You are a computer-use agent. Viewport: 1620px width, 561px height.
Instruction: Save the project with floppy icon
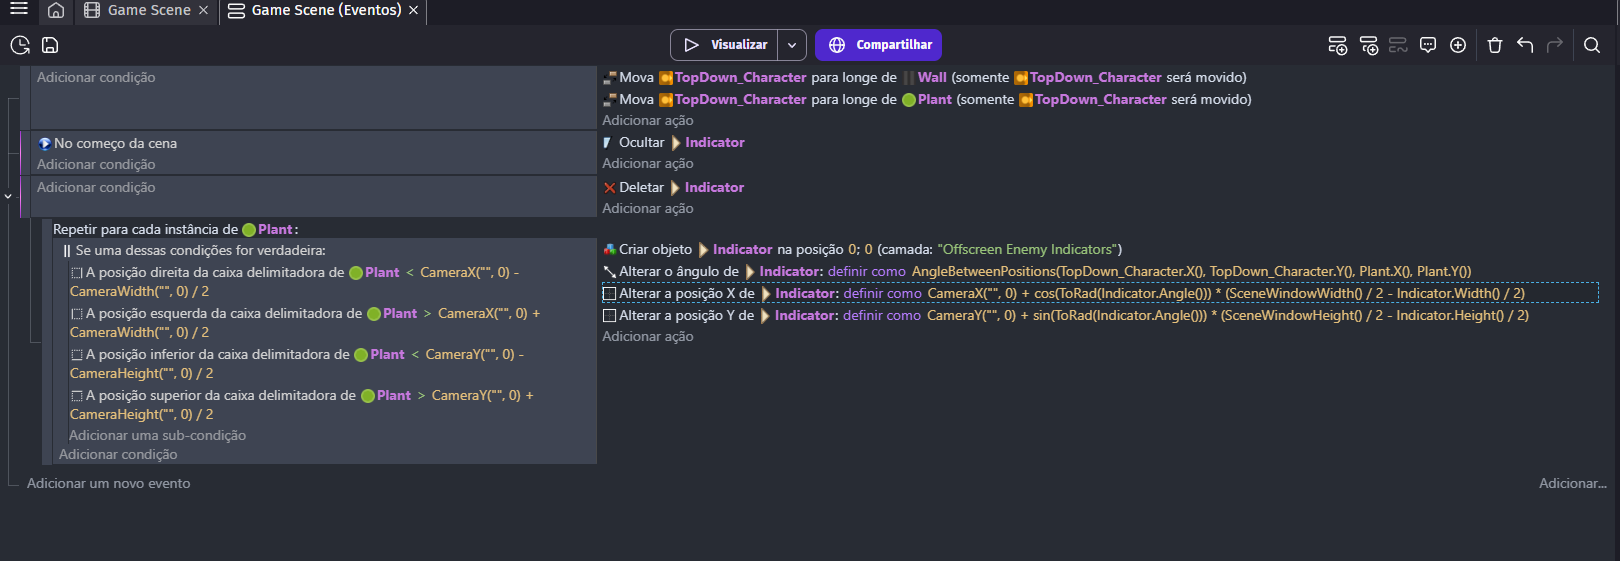point(50,45)
